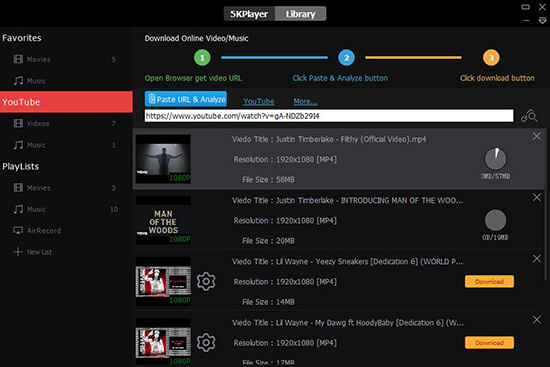The width and height of the screenshot is (550, 367).
Task: Remove the Filthy video from list
Action: (537, 136)
